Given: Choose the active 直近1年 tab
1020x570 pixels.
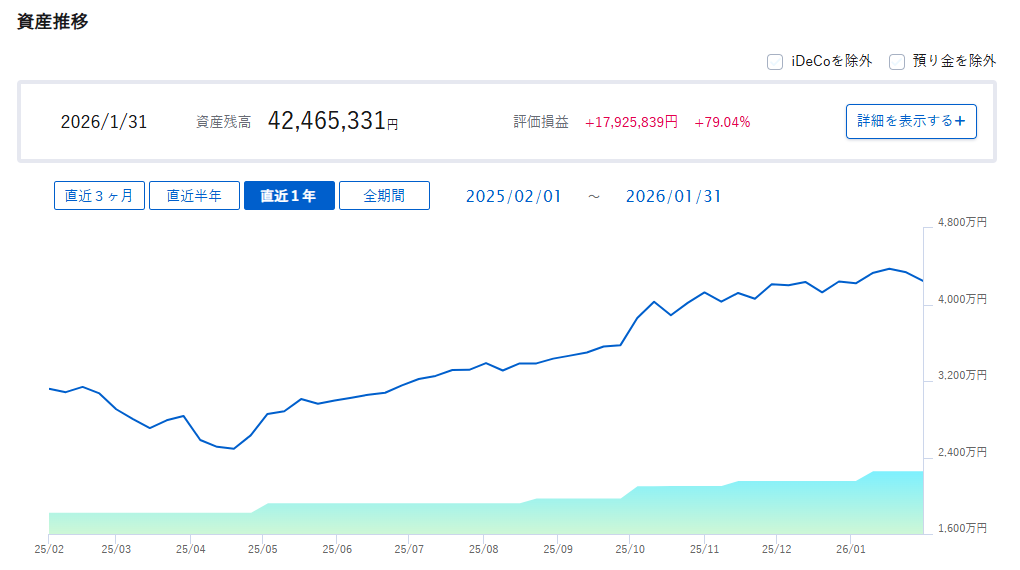Looking at the screenshot, I should point(289,196).
